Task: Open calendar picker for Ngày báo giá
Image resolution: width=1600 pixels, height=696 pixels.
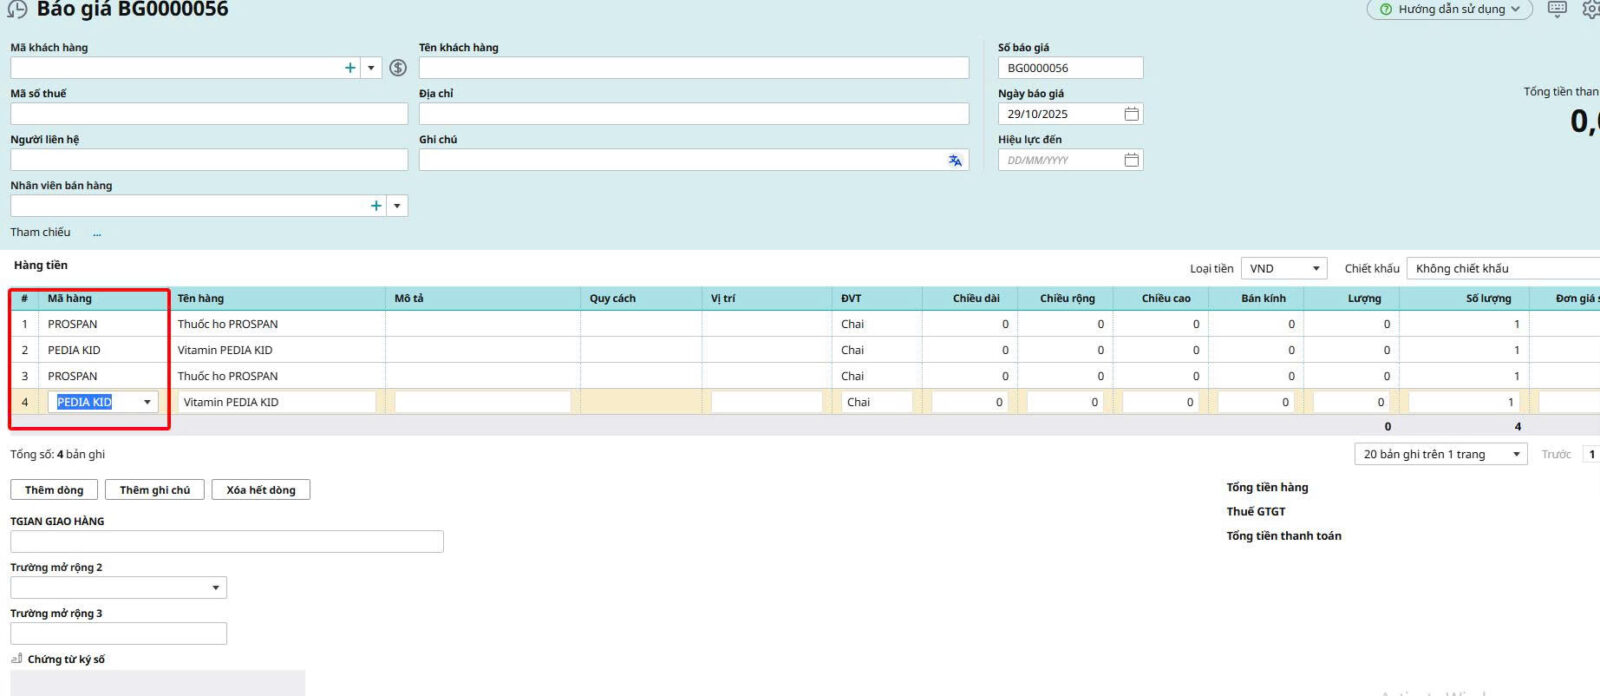Action: [1131, 114]
